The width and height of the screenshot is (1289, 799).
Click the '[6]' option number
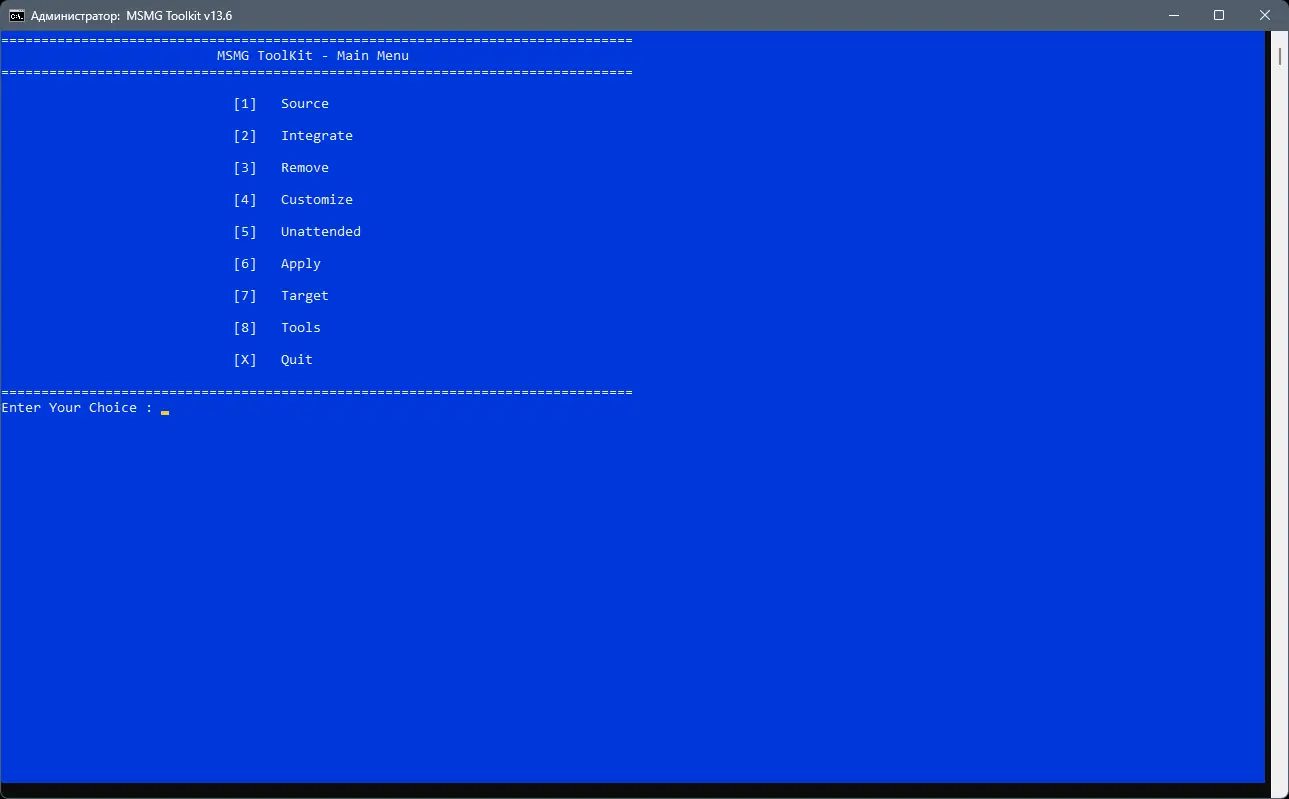245,264
